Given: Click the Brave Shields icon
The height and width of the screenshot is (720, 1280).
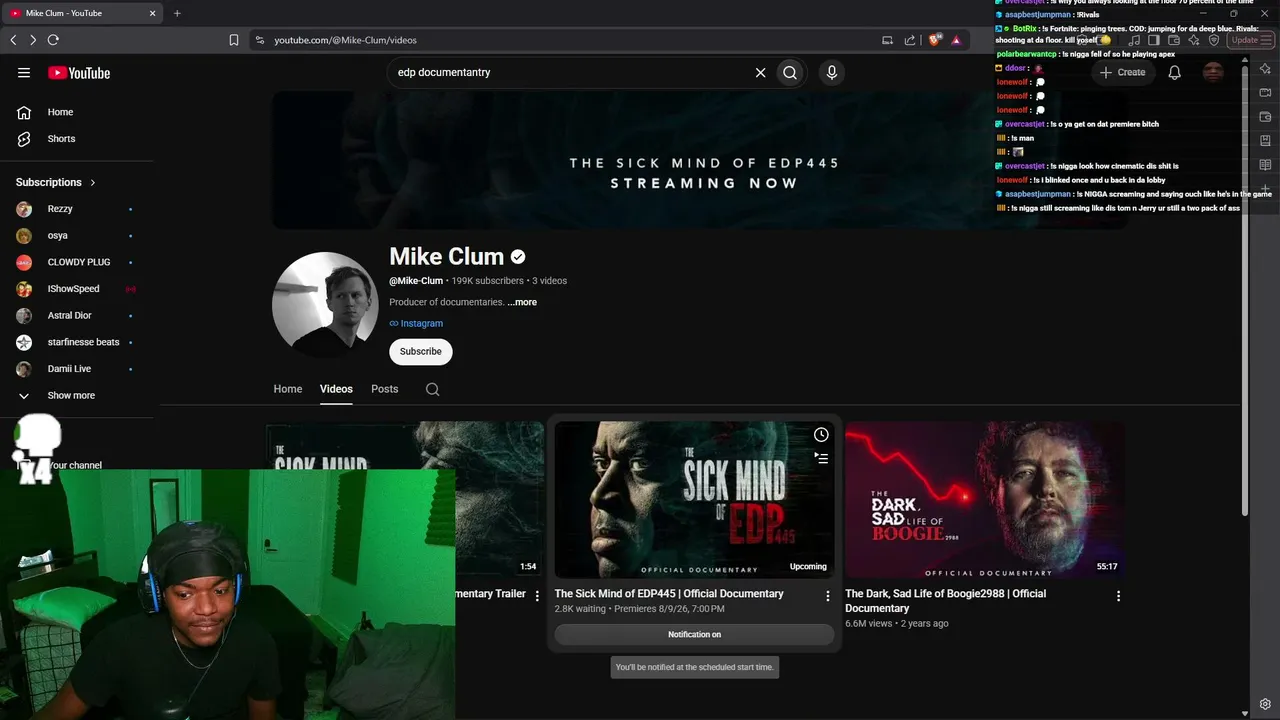Looking at the screenshot, I should click(935, 40).
